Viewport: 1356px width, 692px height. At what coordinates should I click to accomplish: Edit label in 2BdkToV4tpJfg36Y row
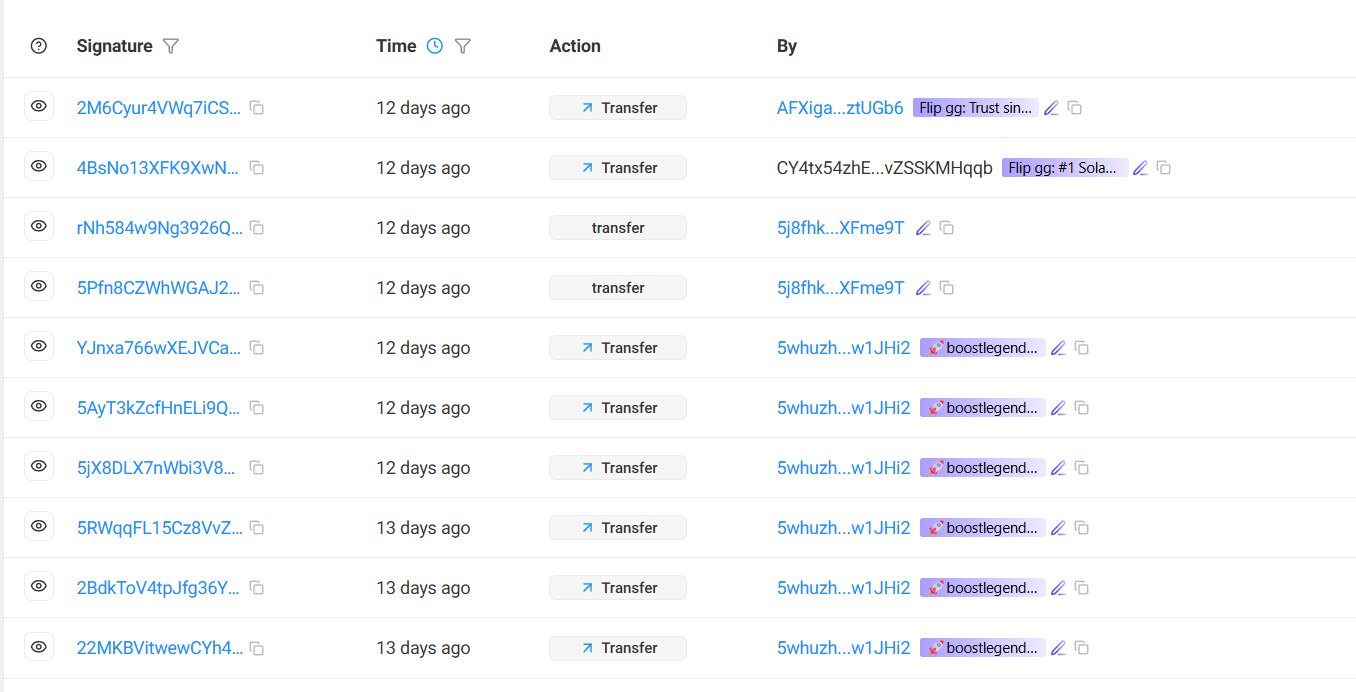1058,588
